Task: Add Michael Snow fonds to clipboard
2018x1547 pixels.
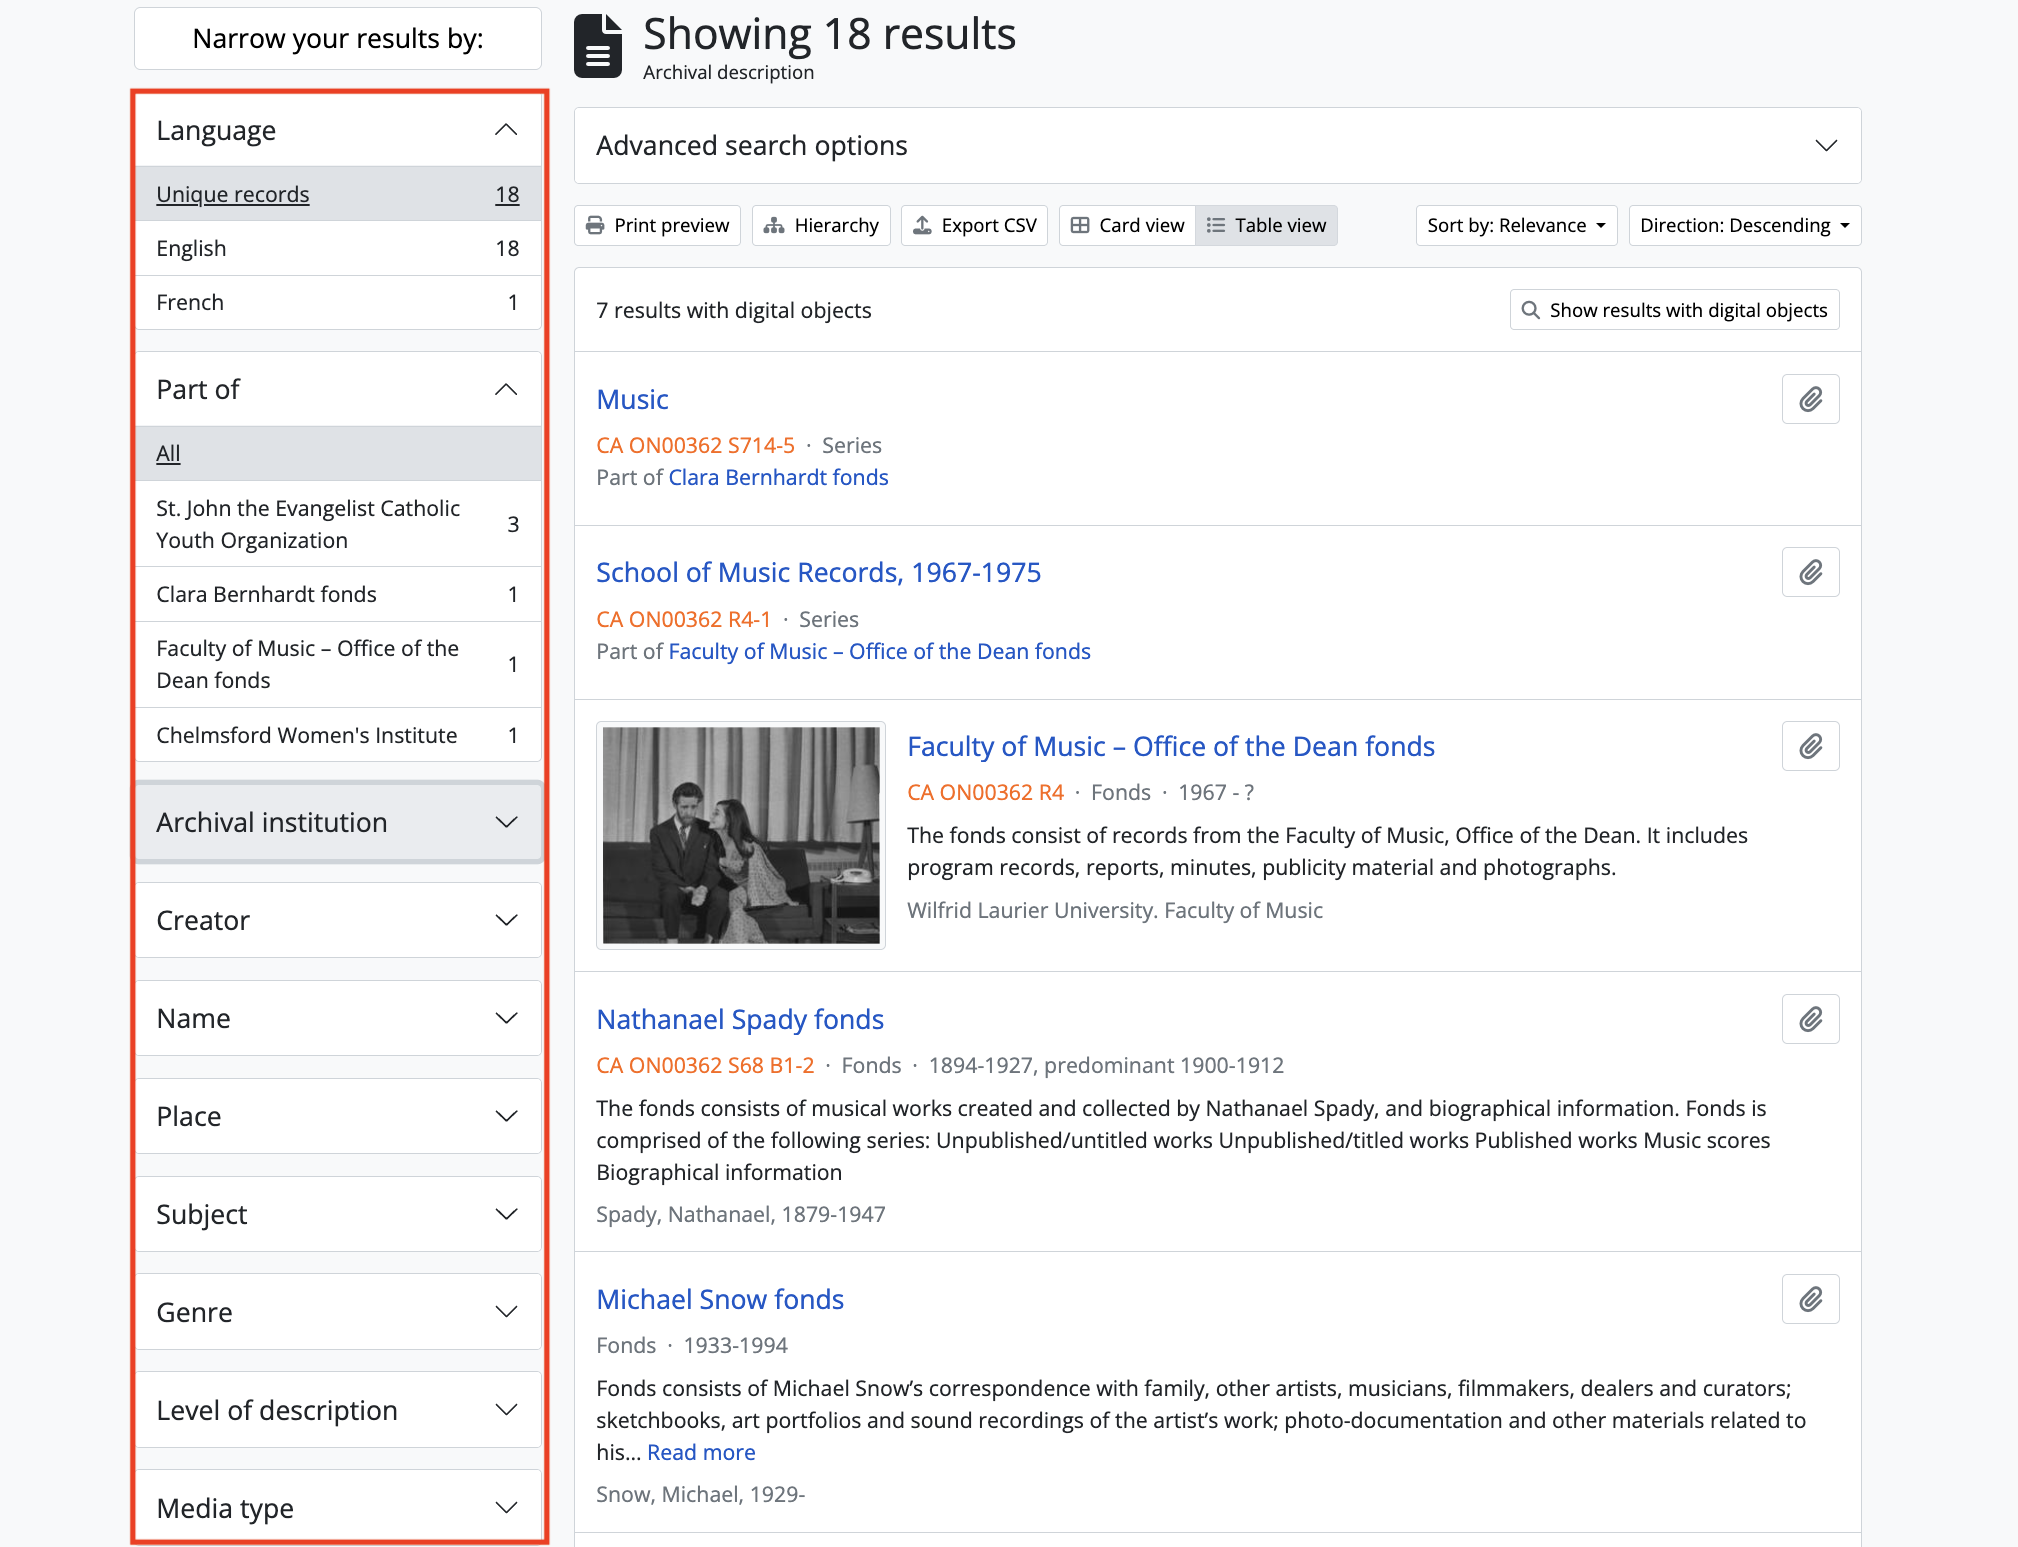Action: [1810, 1300]
